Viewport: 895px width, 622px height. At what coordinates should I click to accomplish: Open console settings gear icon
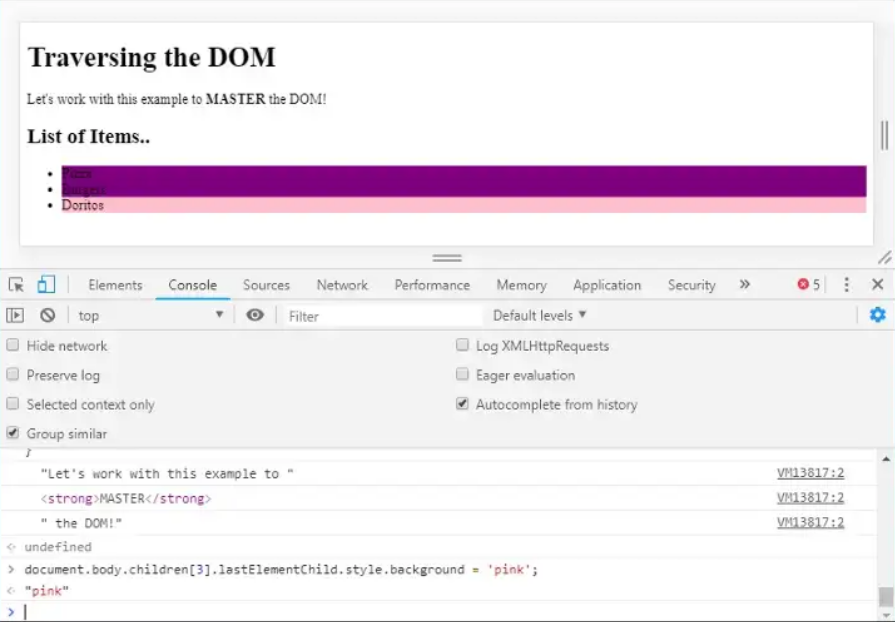(x=877, y=315)
